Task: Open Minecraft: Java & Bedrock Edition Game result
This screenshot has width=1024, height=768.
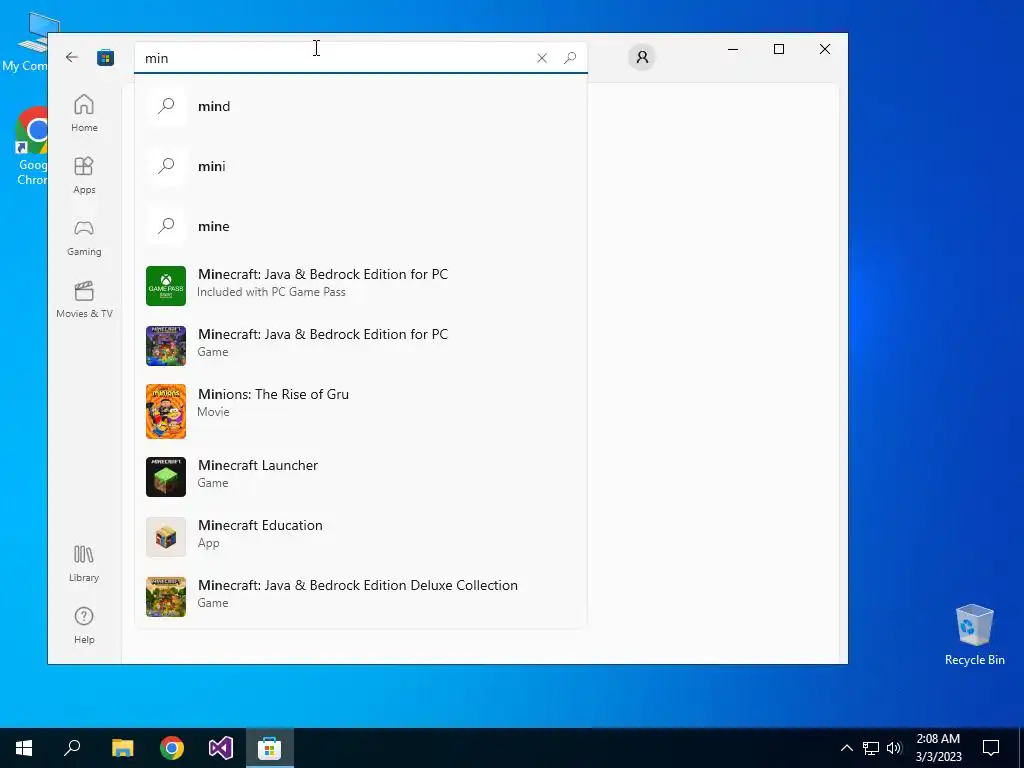Action: (360, 346)
